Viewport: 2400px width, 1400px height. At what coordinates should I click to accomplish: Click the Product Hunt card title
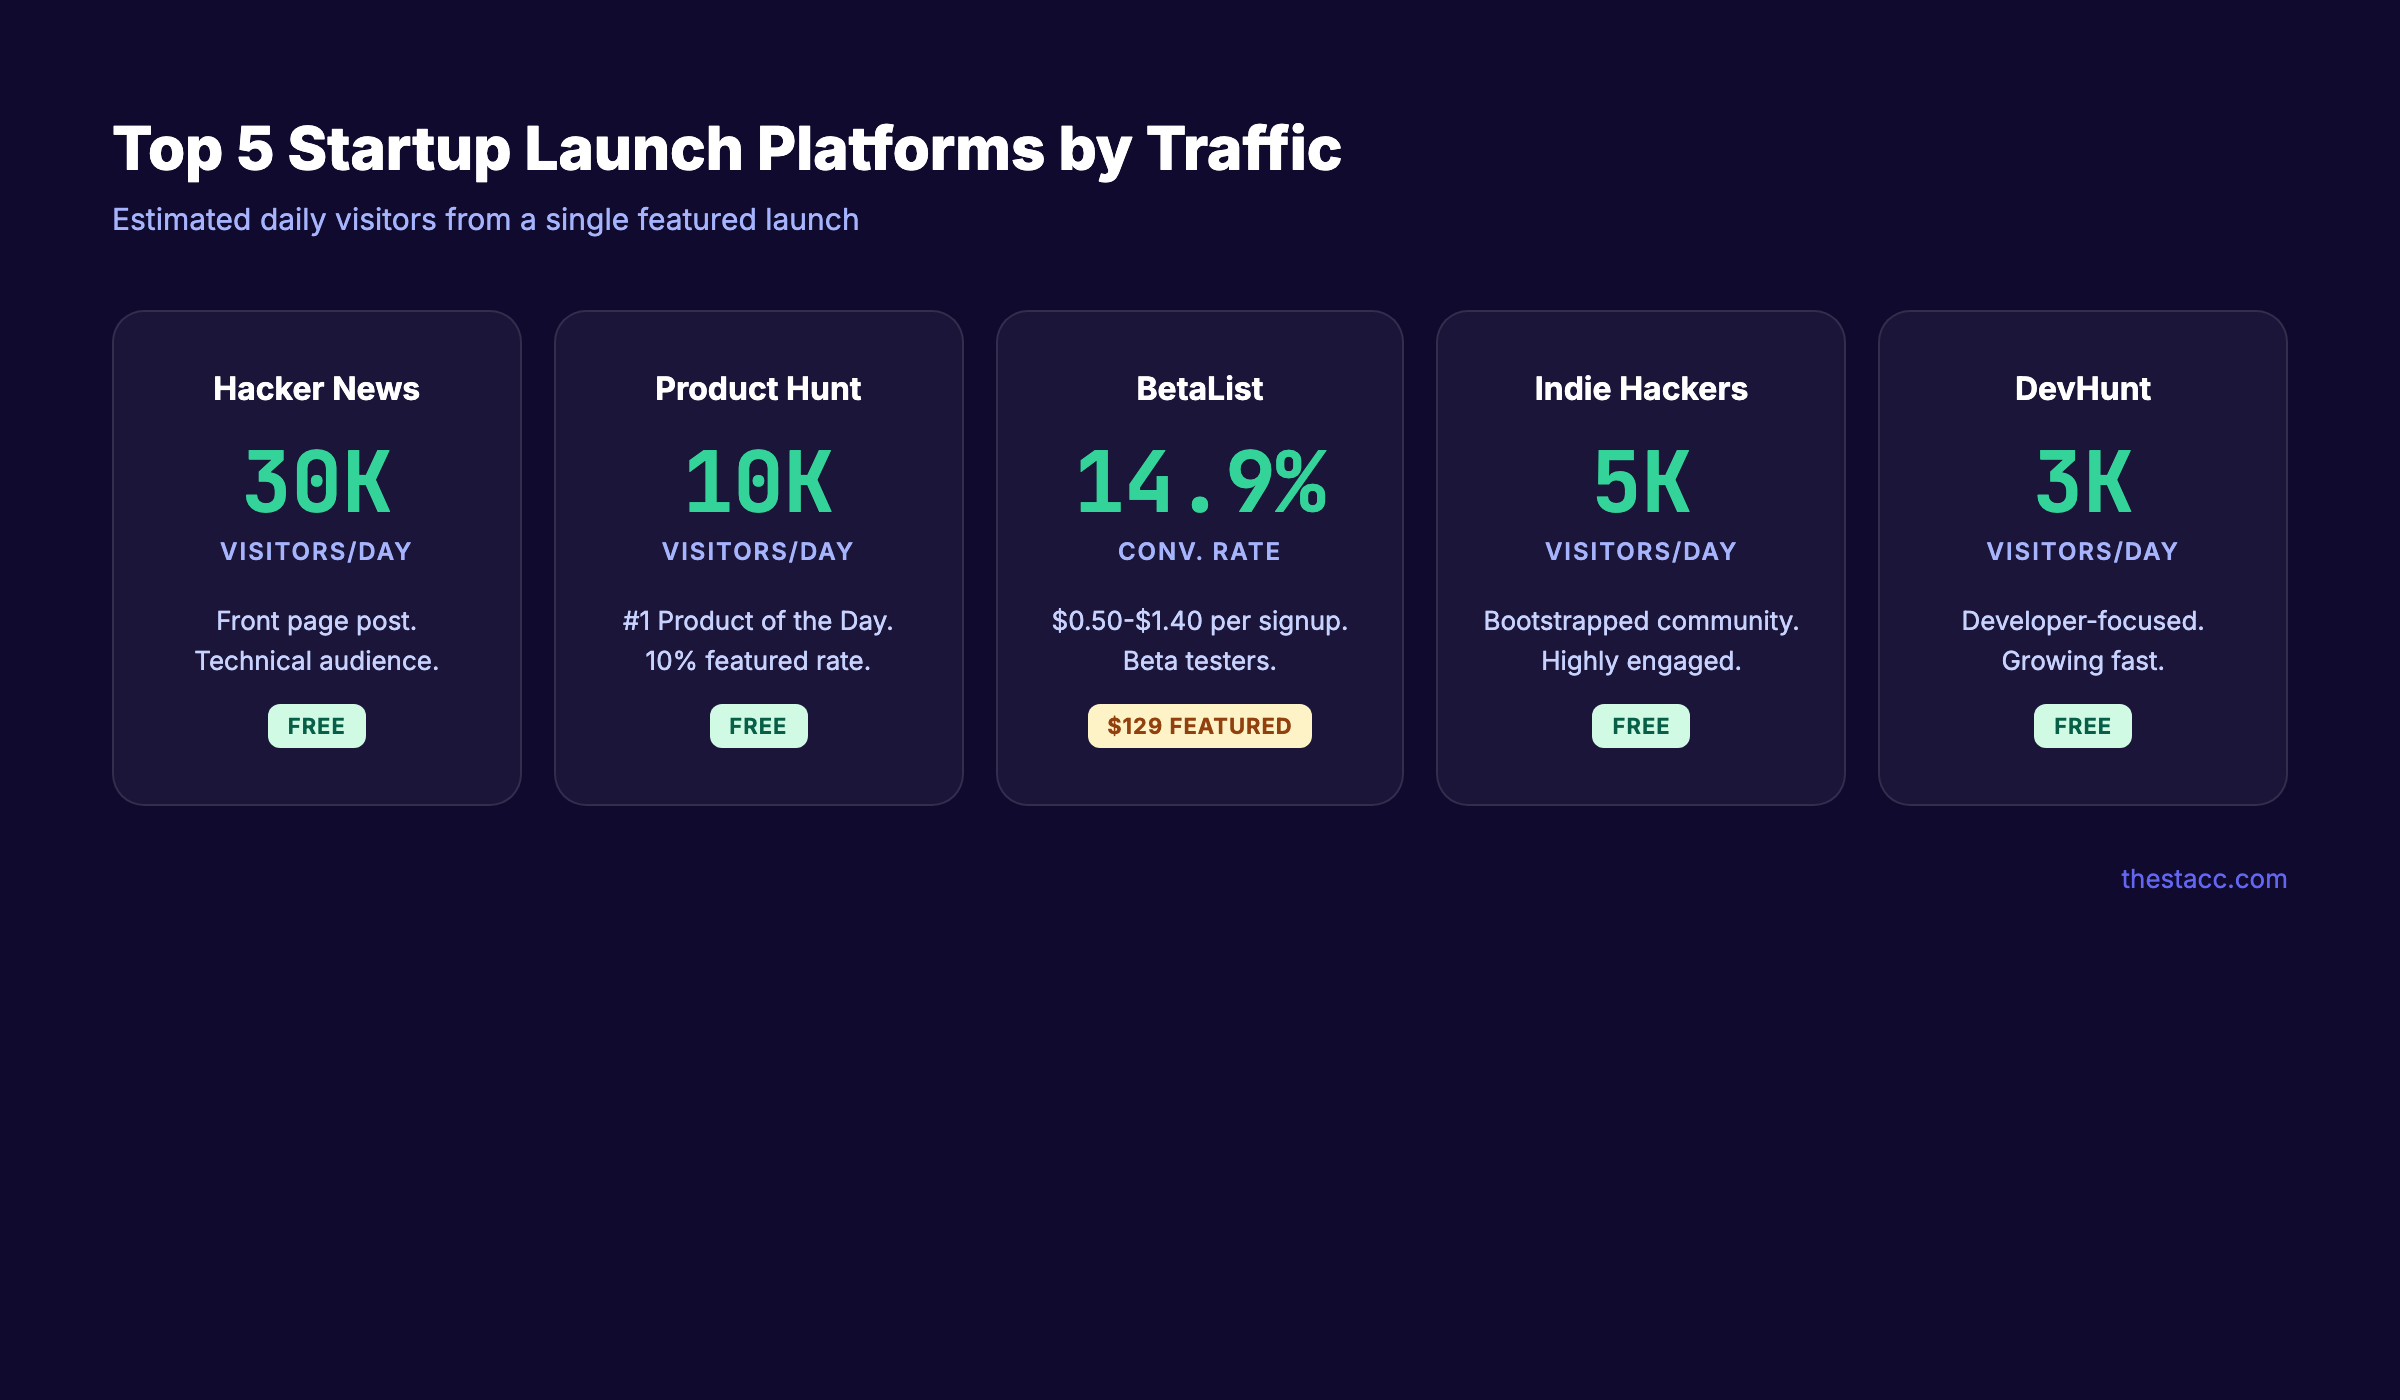[x=758, y=389]
